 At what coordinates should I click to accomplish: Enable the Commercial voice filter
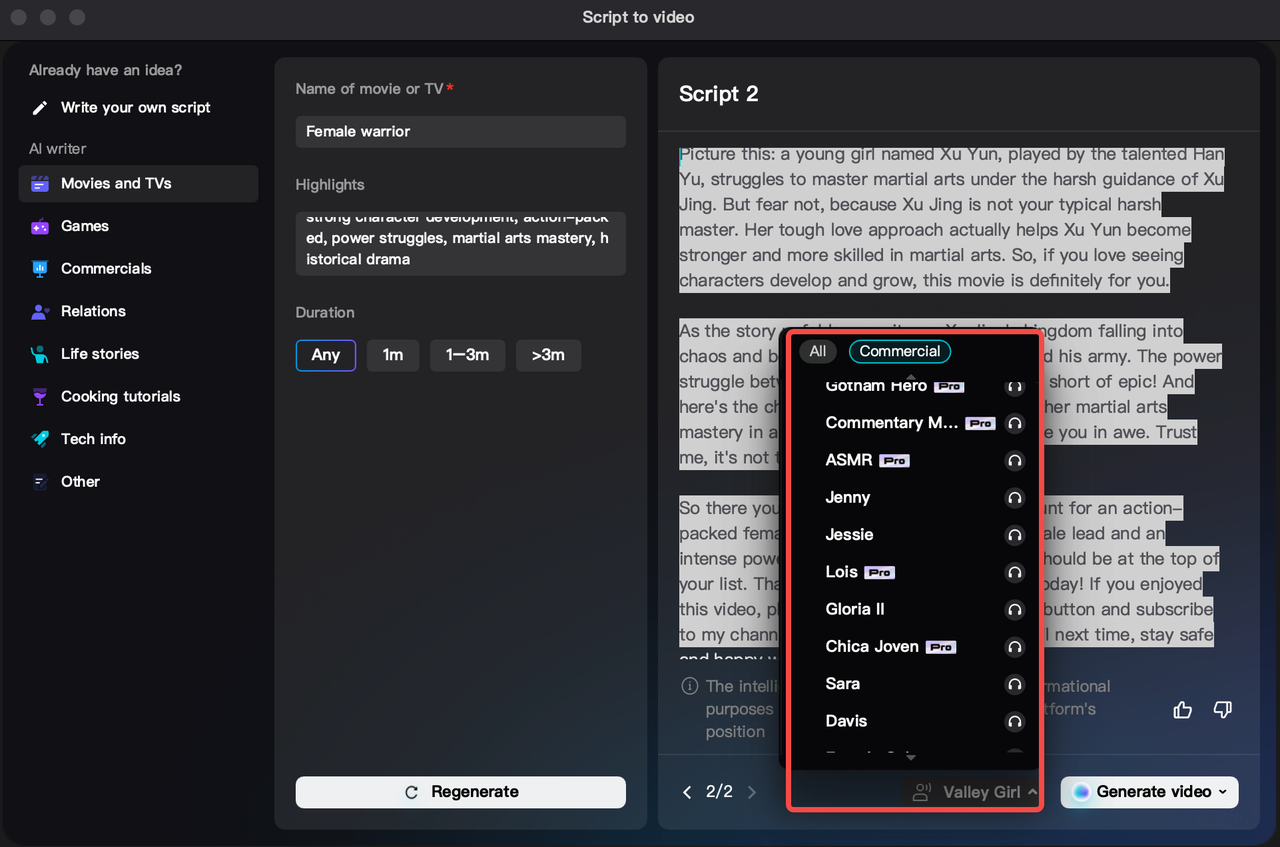899,351
